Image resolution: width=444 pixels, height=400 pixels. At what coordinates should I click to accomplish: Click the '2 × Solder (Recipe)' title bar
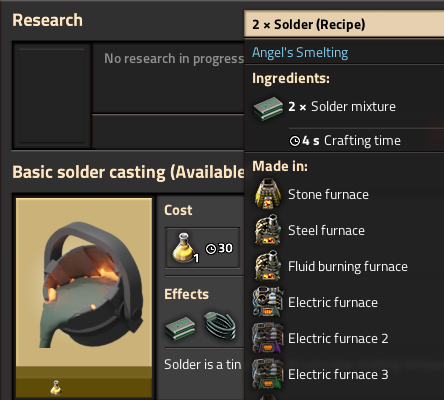[x=344, y=24]
